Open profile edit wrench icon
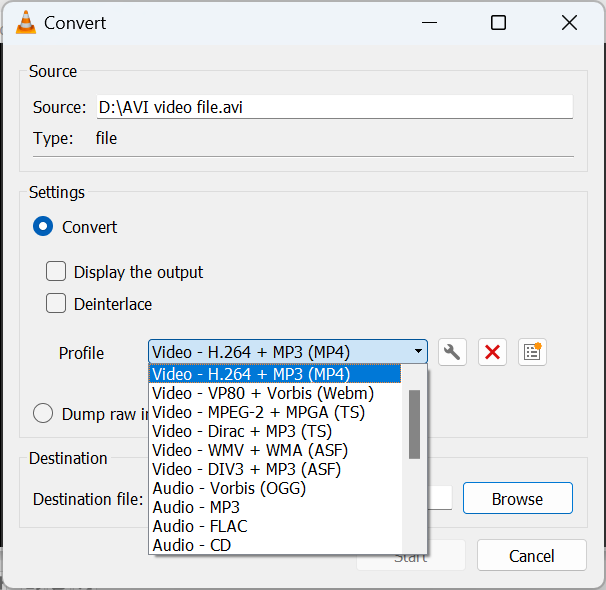This screenshot has width=606, height=590. coord(452,352)
